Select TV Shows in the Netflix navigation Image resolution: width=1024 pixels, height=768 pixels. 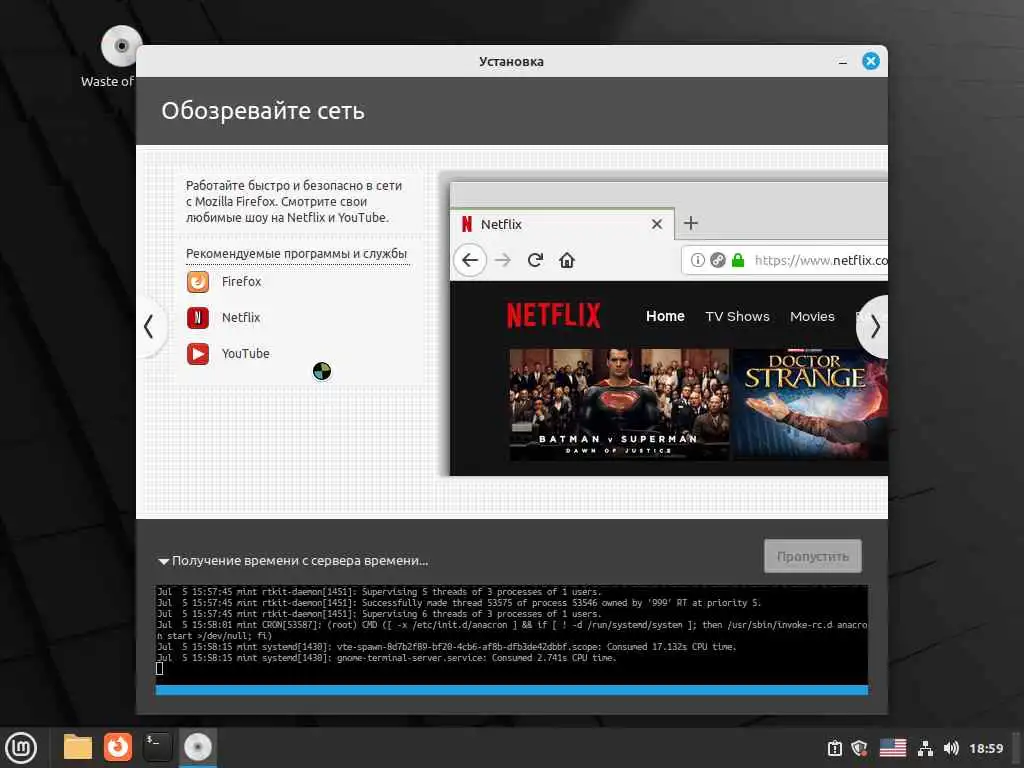click(x=737, y=316)
